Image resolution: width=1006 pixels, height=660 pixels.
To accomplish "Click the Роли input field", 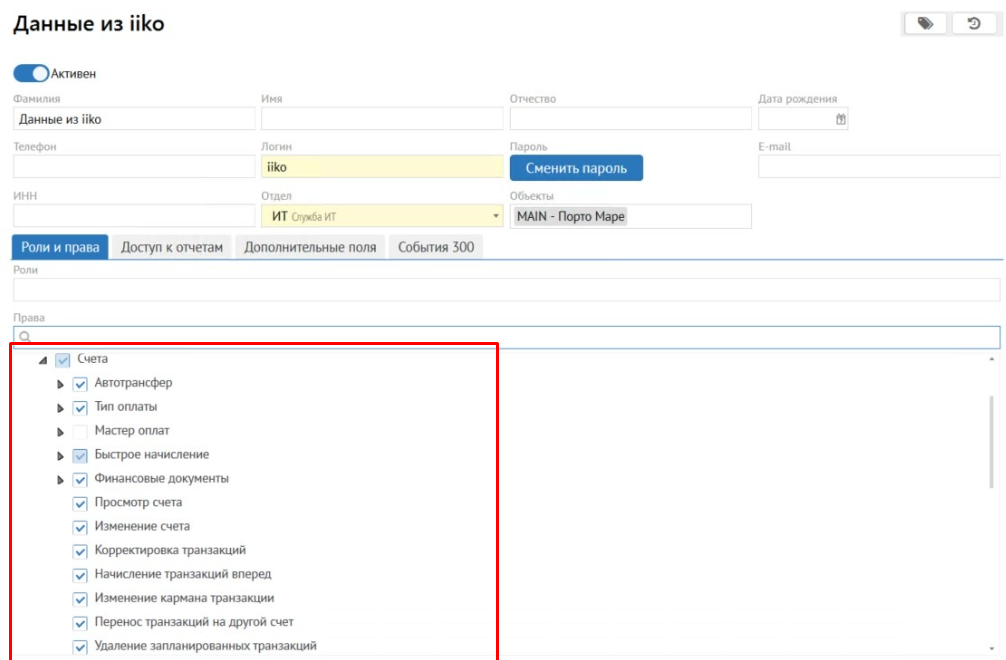I will pyautogui.click(x=507, y=290).
